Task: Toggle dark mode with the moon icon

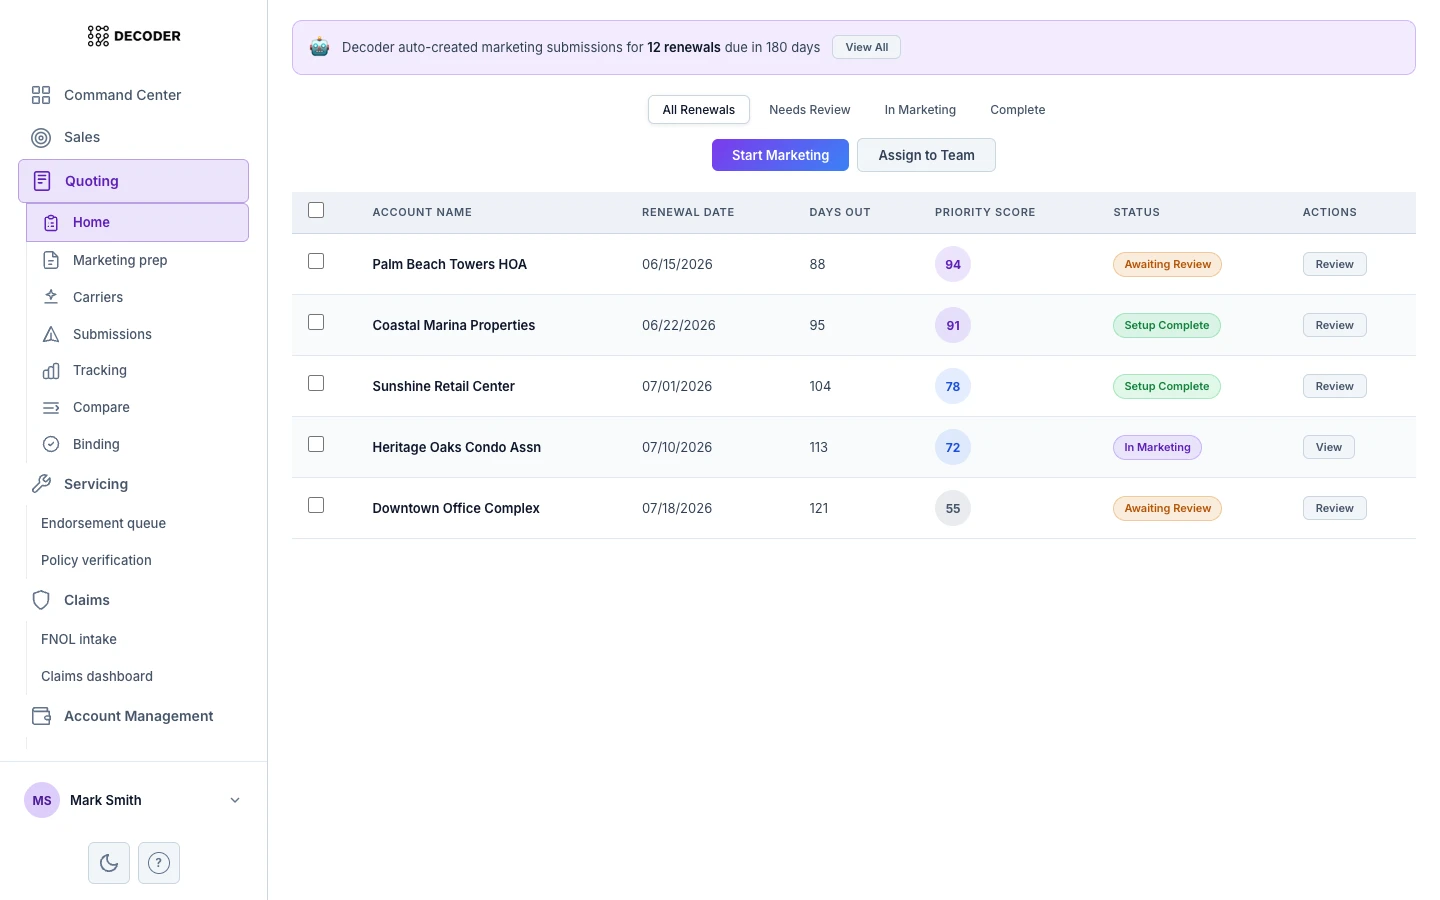Action: (108, 862)
